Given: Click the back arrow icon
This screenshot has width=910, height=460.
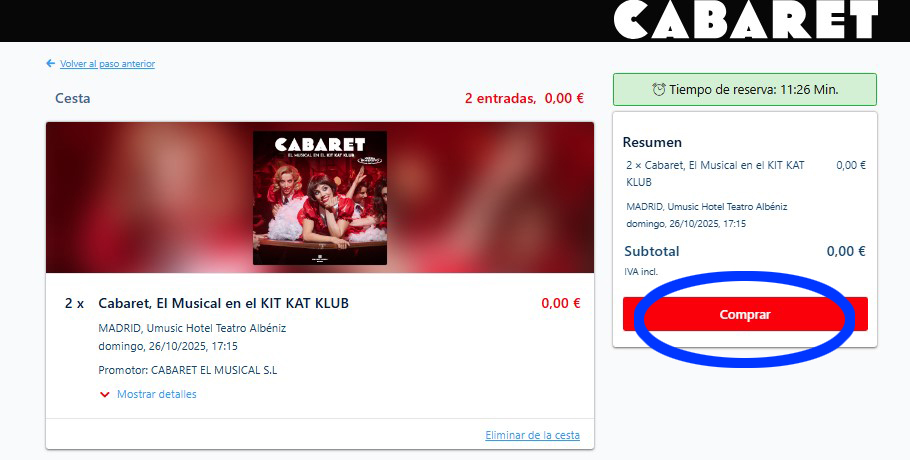Looking at the screenshot, I should pos(50,63).
